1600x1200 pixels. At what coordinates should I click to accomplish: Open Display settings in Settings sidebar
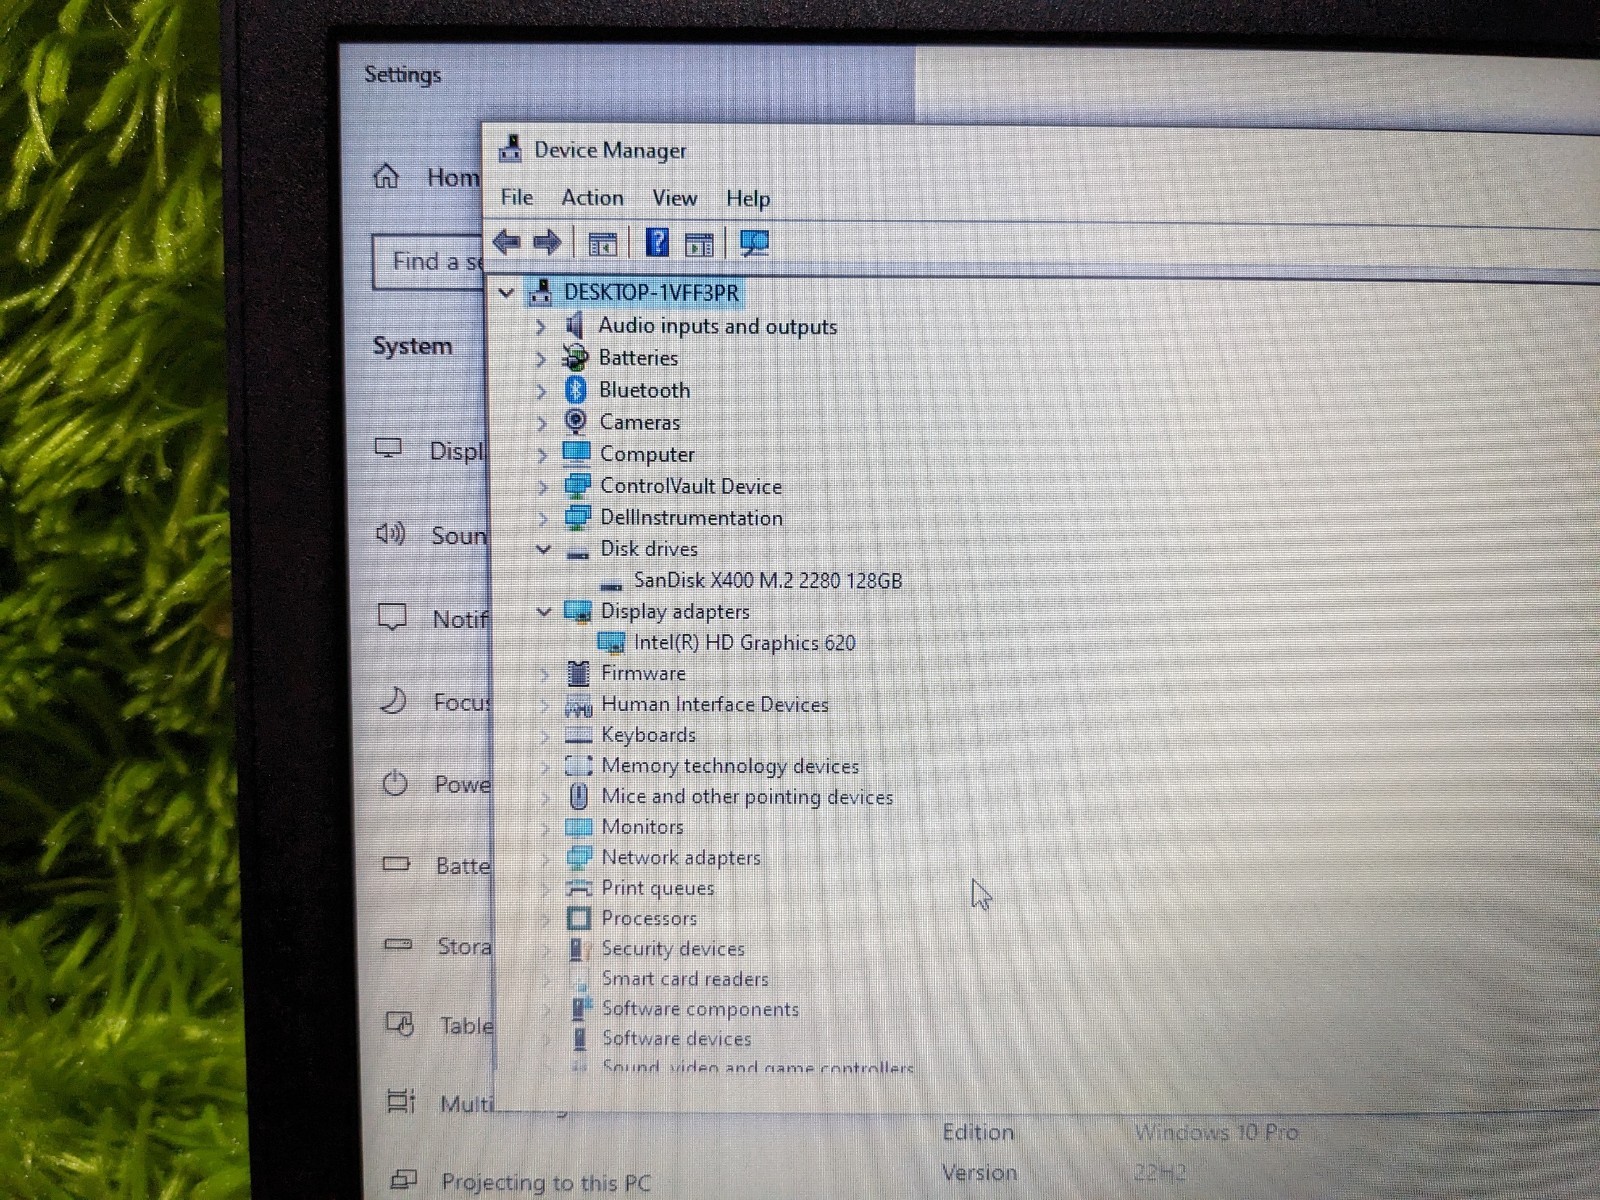click(457, 451)
